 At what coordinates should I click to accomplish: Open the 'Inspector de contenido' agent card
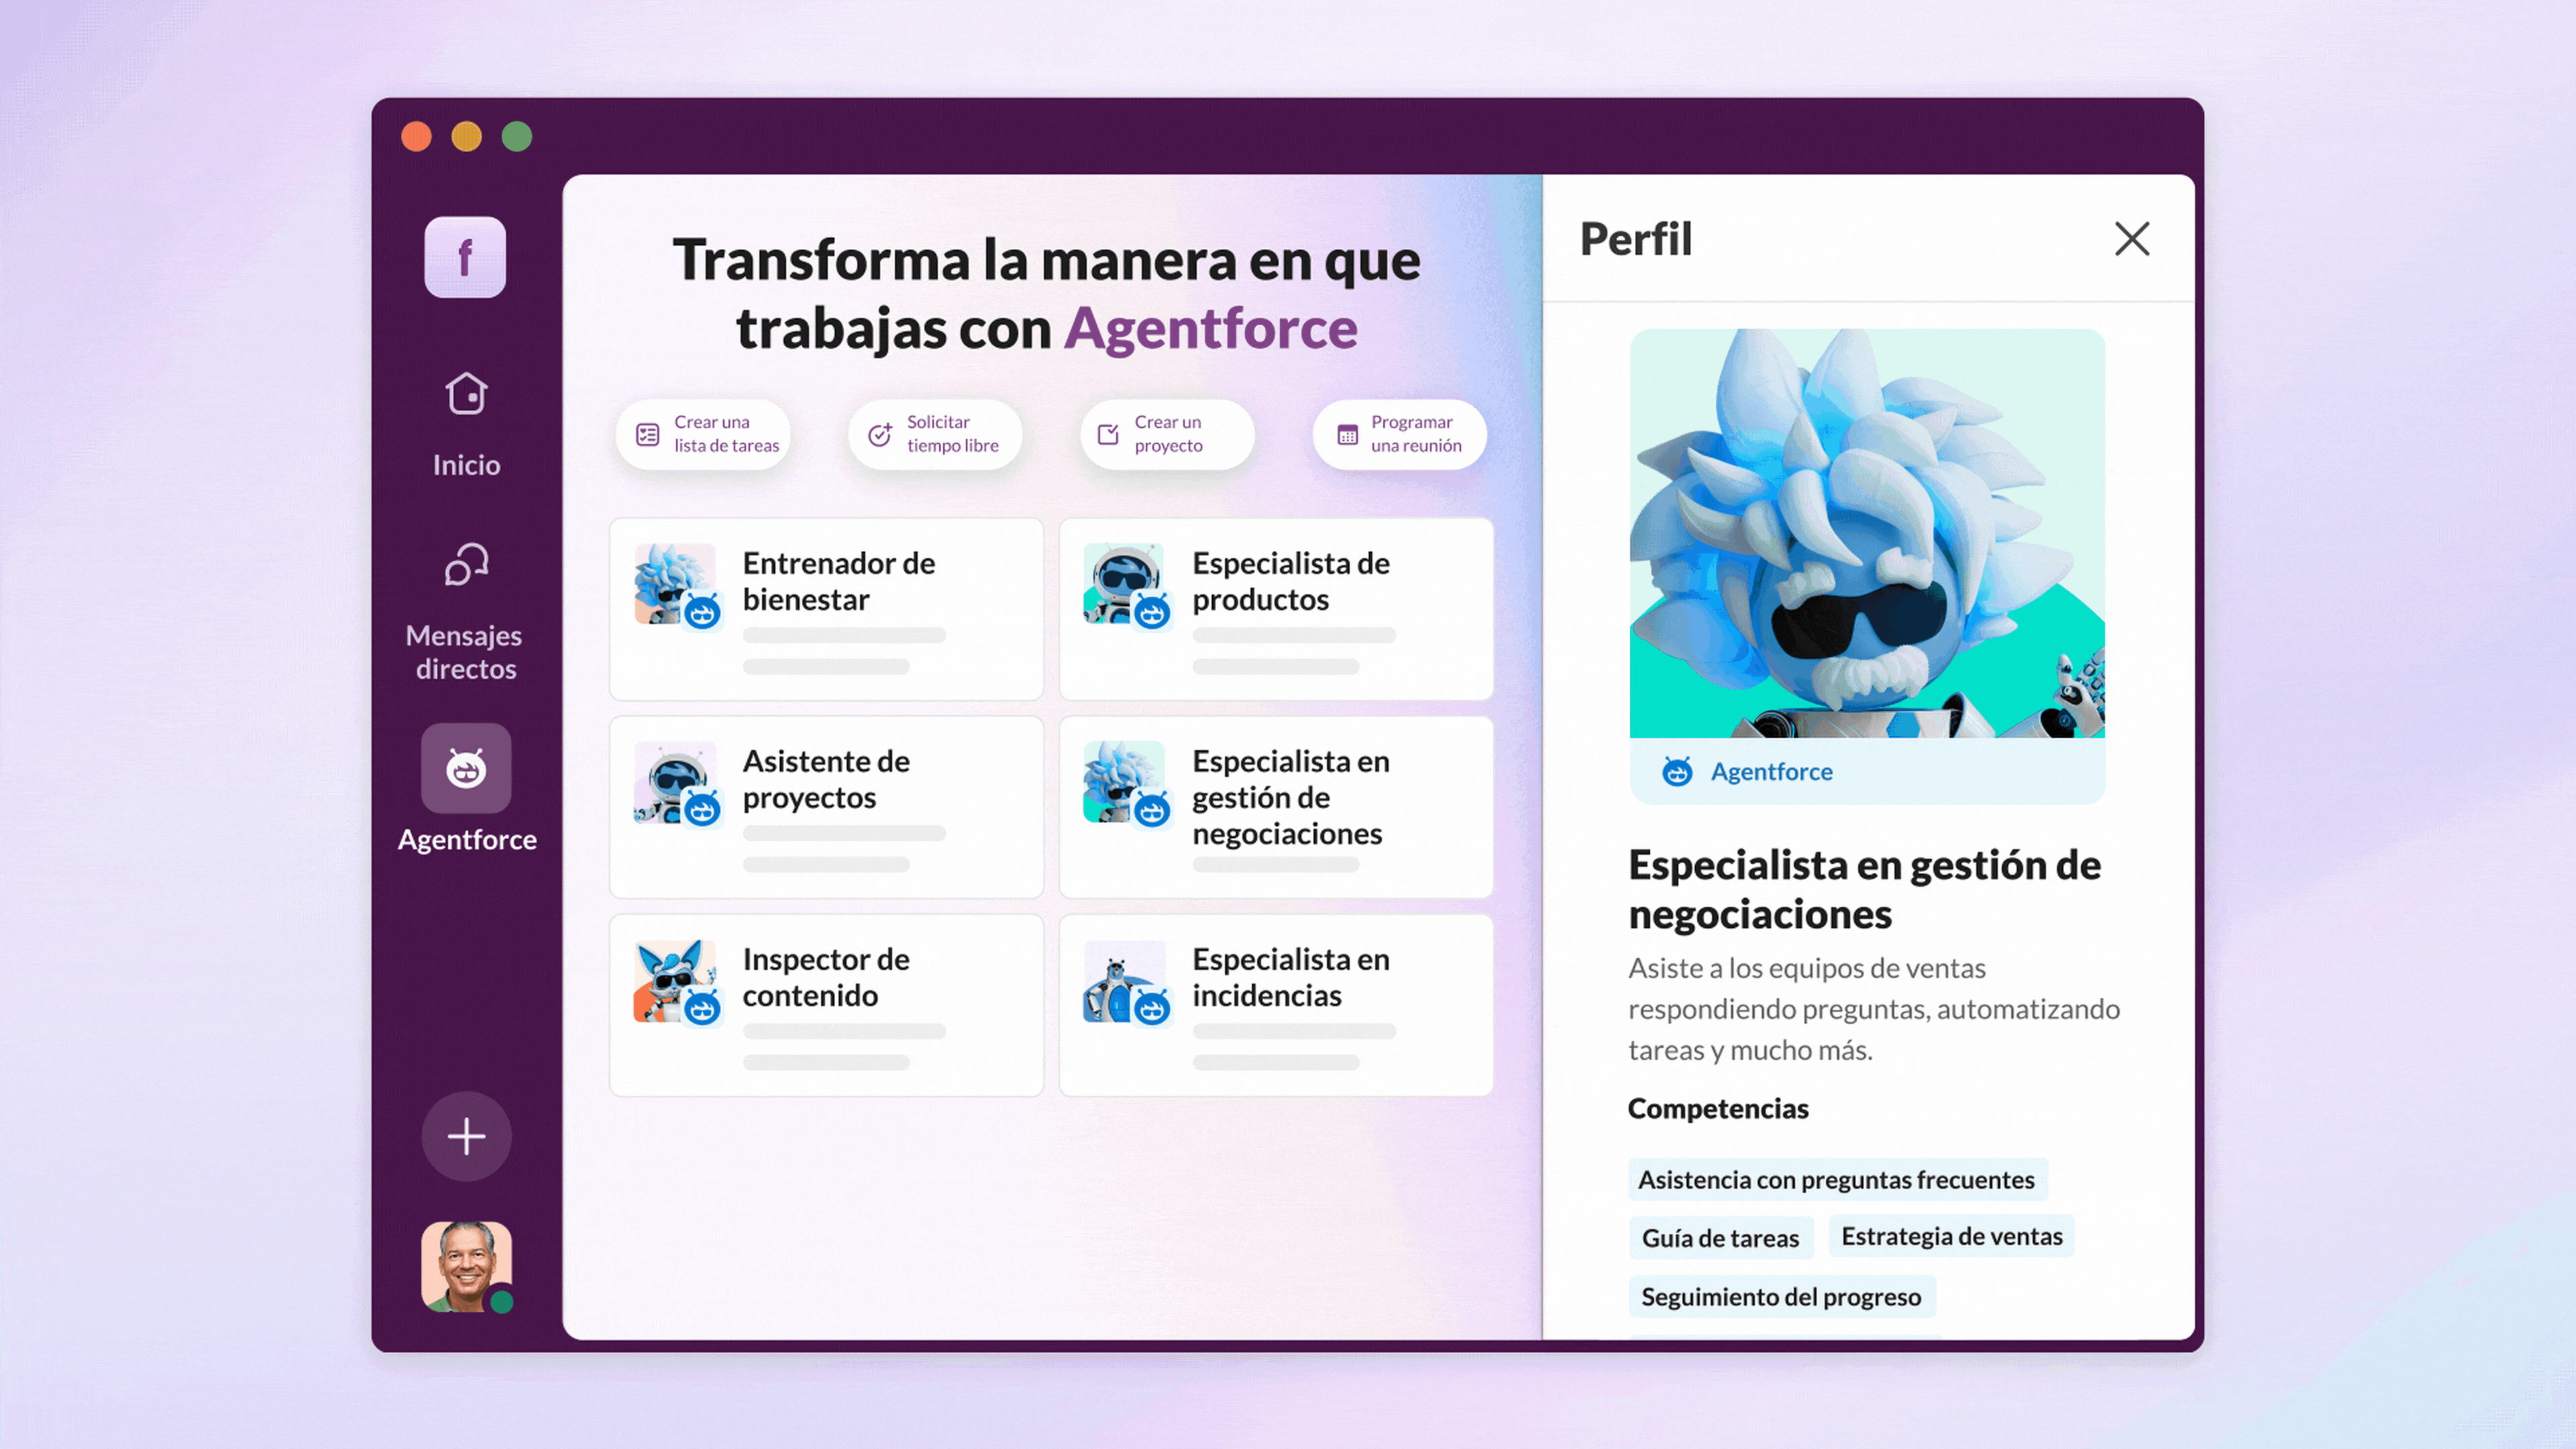pyautogui.click(x=827, y=1005)
